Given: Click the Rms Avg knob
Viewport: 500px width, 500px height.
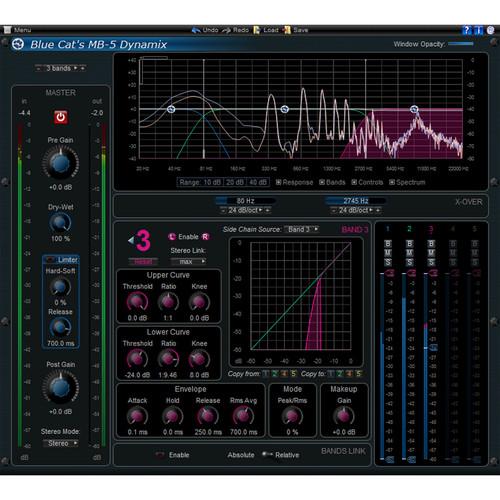Looking at the screenshot, I should pyautogui.click(x=243, y=416).
